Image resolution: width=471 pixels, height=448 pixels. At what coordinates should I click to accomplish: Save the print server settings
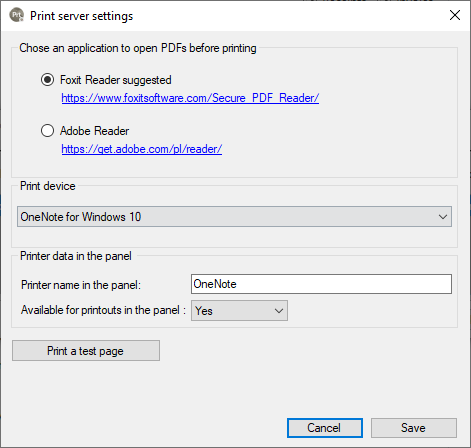click(414, 428)
